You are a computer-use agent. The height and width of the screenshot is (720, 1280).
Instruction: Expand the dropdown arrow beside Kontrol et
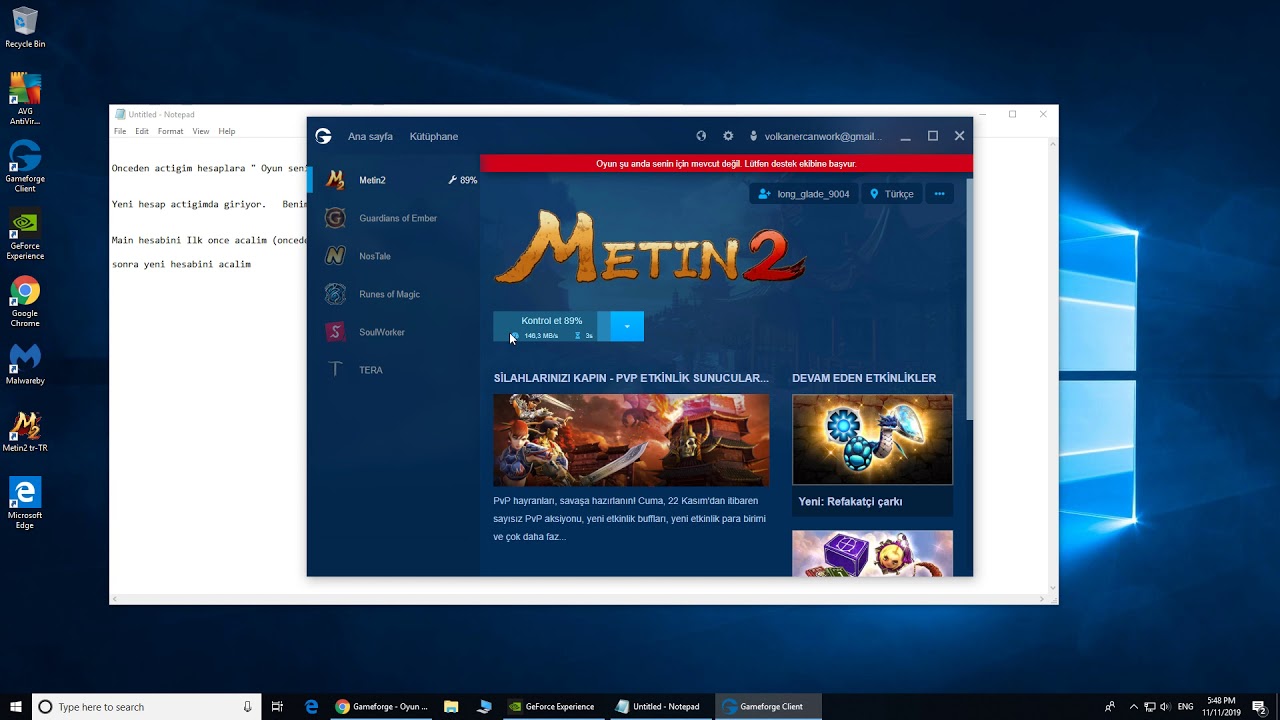tap(627, 326)
